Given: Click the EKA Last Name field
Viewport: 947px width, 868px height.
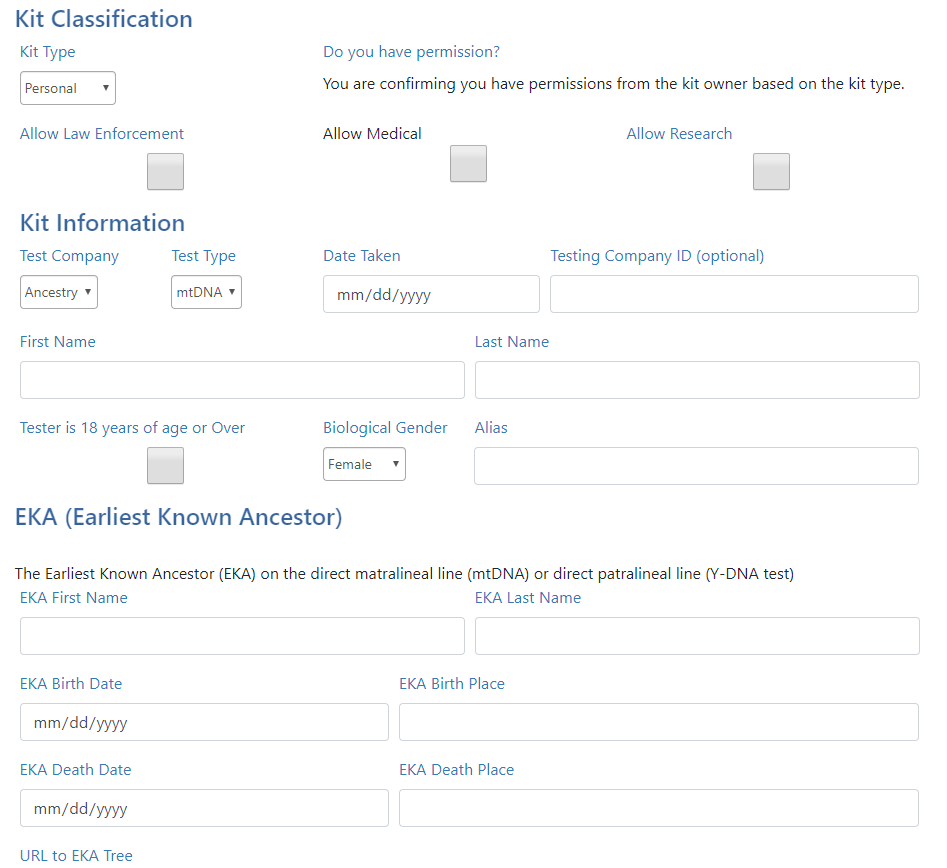Looking at the screenshot, I should (x=697, y=636).
